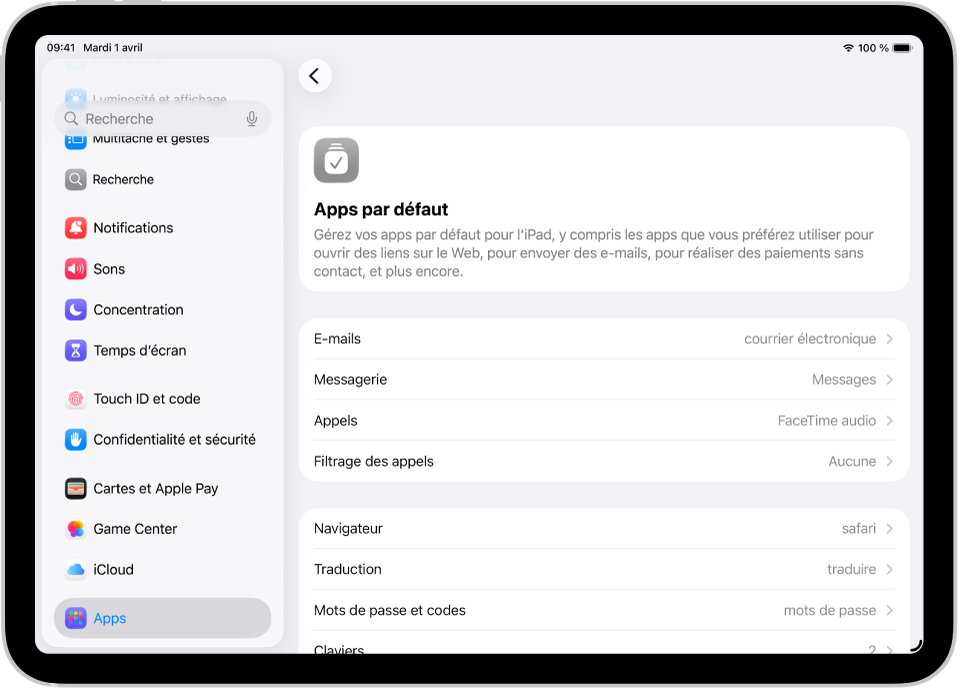963x689 pixels.
Task: Select Apps in the sidebar
Action: point(110,618)
